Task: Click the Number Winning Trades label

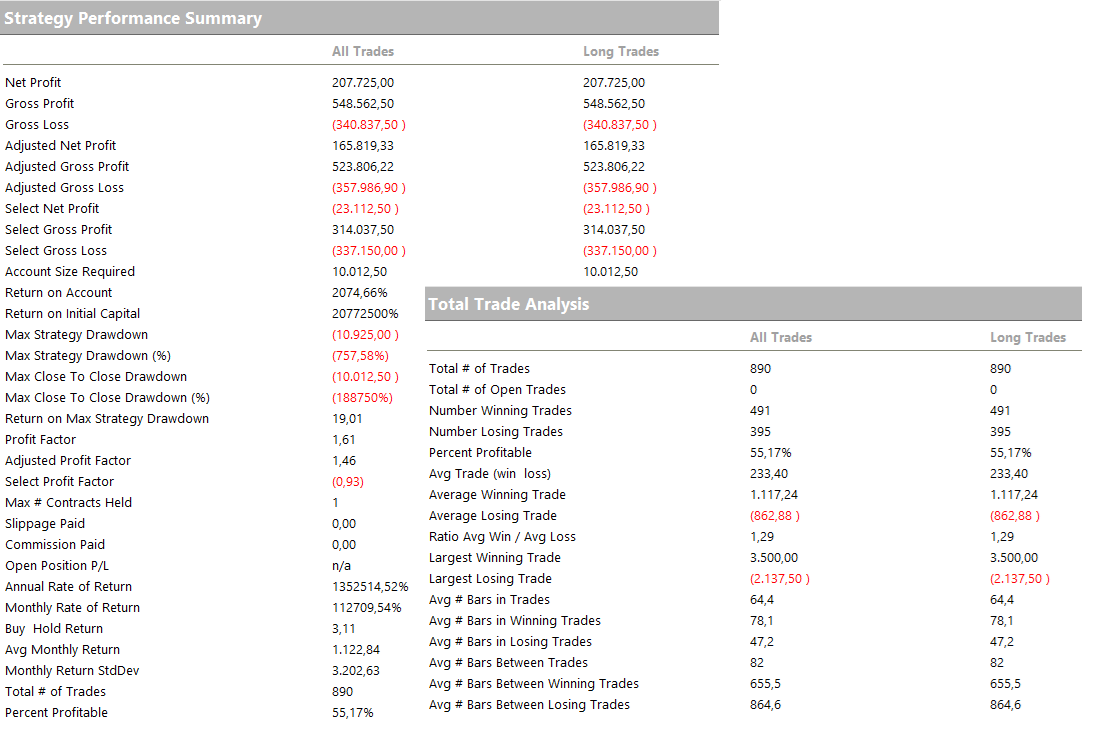Action: pyautogui.click(x=500, y=411)
